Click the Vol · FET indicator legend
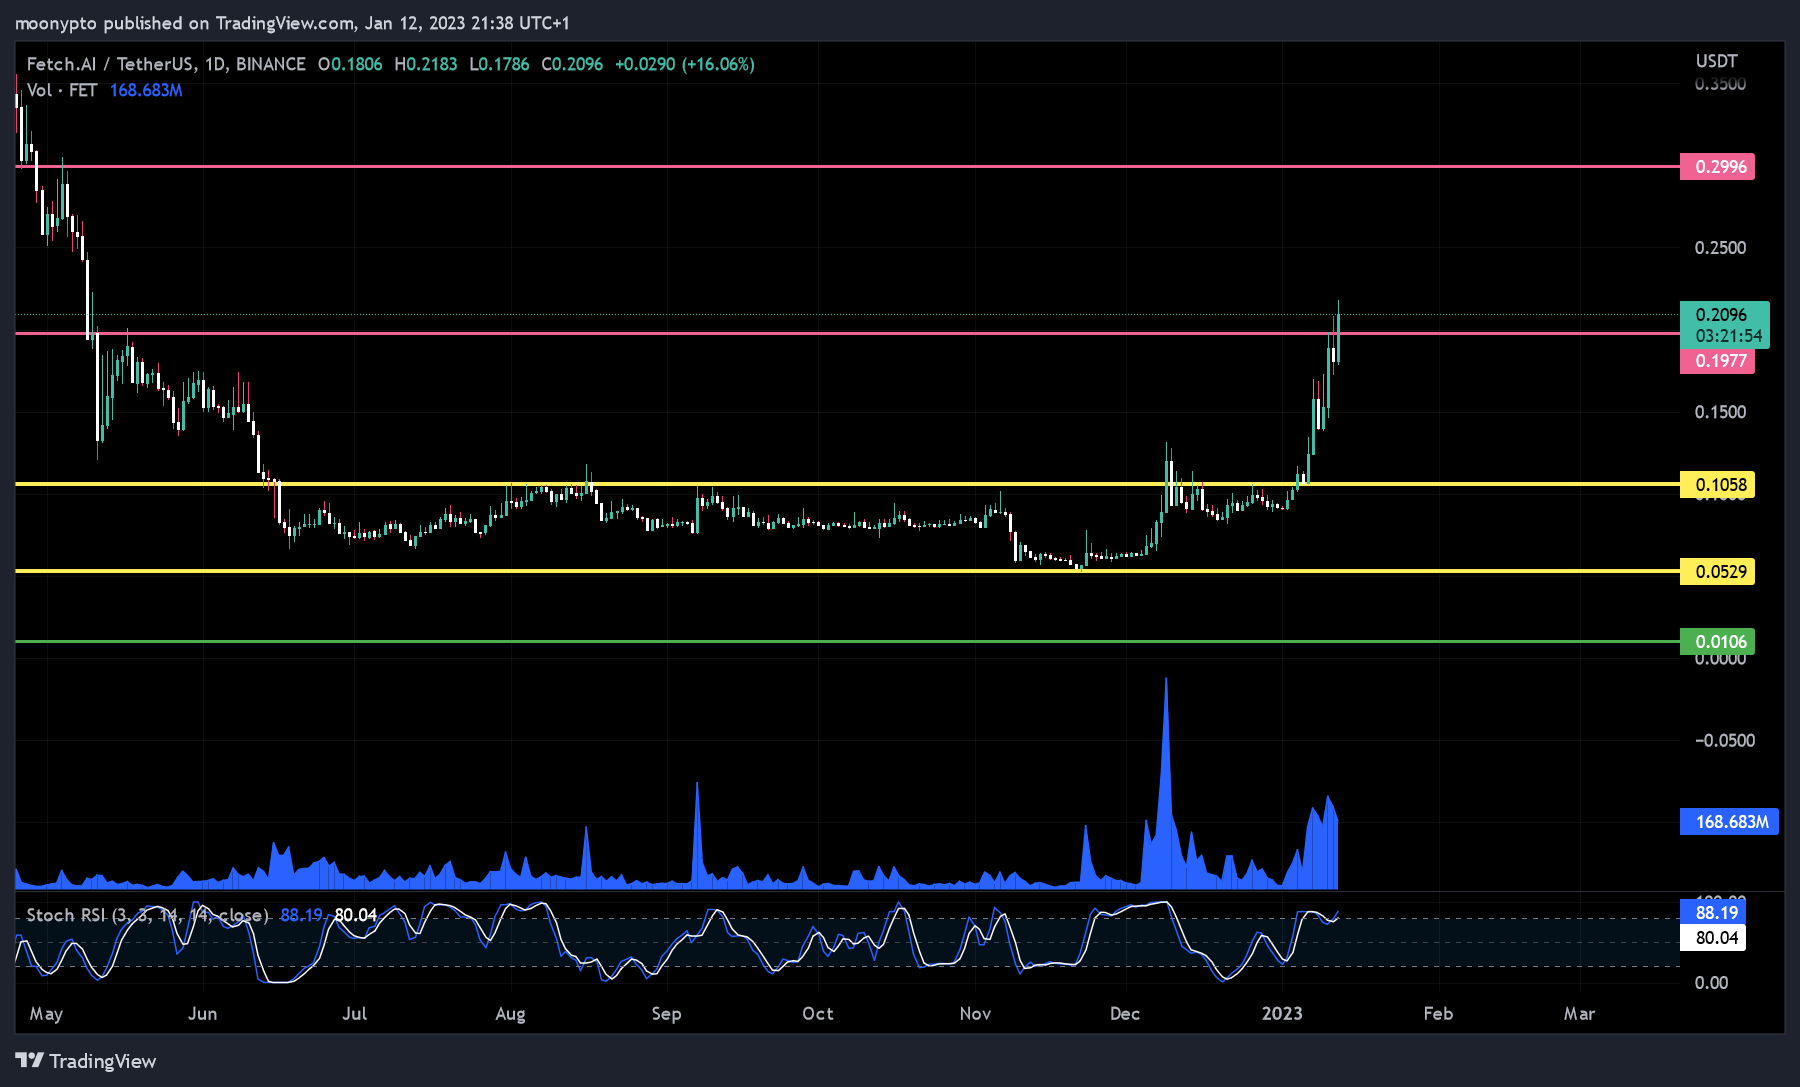The height and width of the screenshot is (1087, 1800). [62, 90]
